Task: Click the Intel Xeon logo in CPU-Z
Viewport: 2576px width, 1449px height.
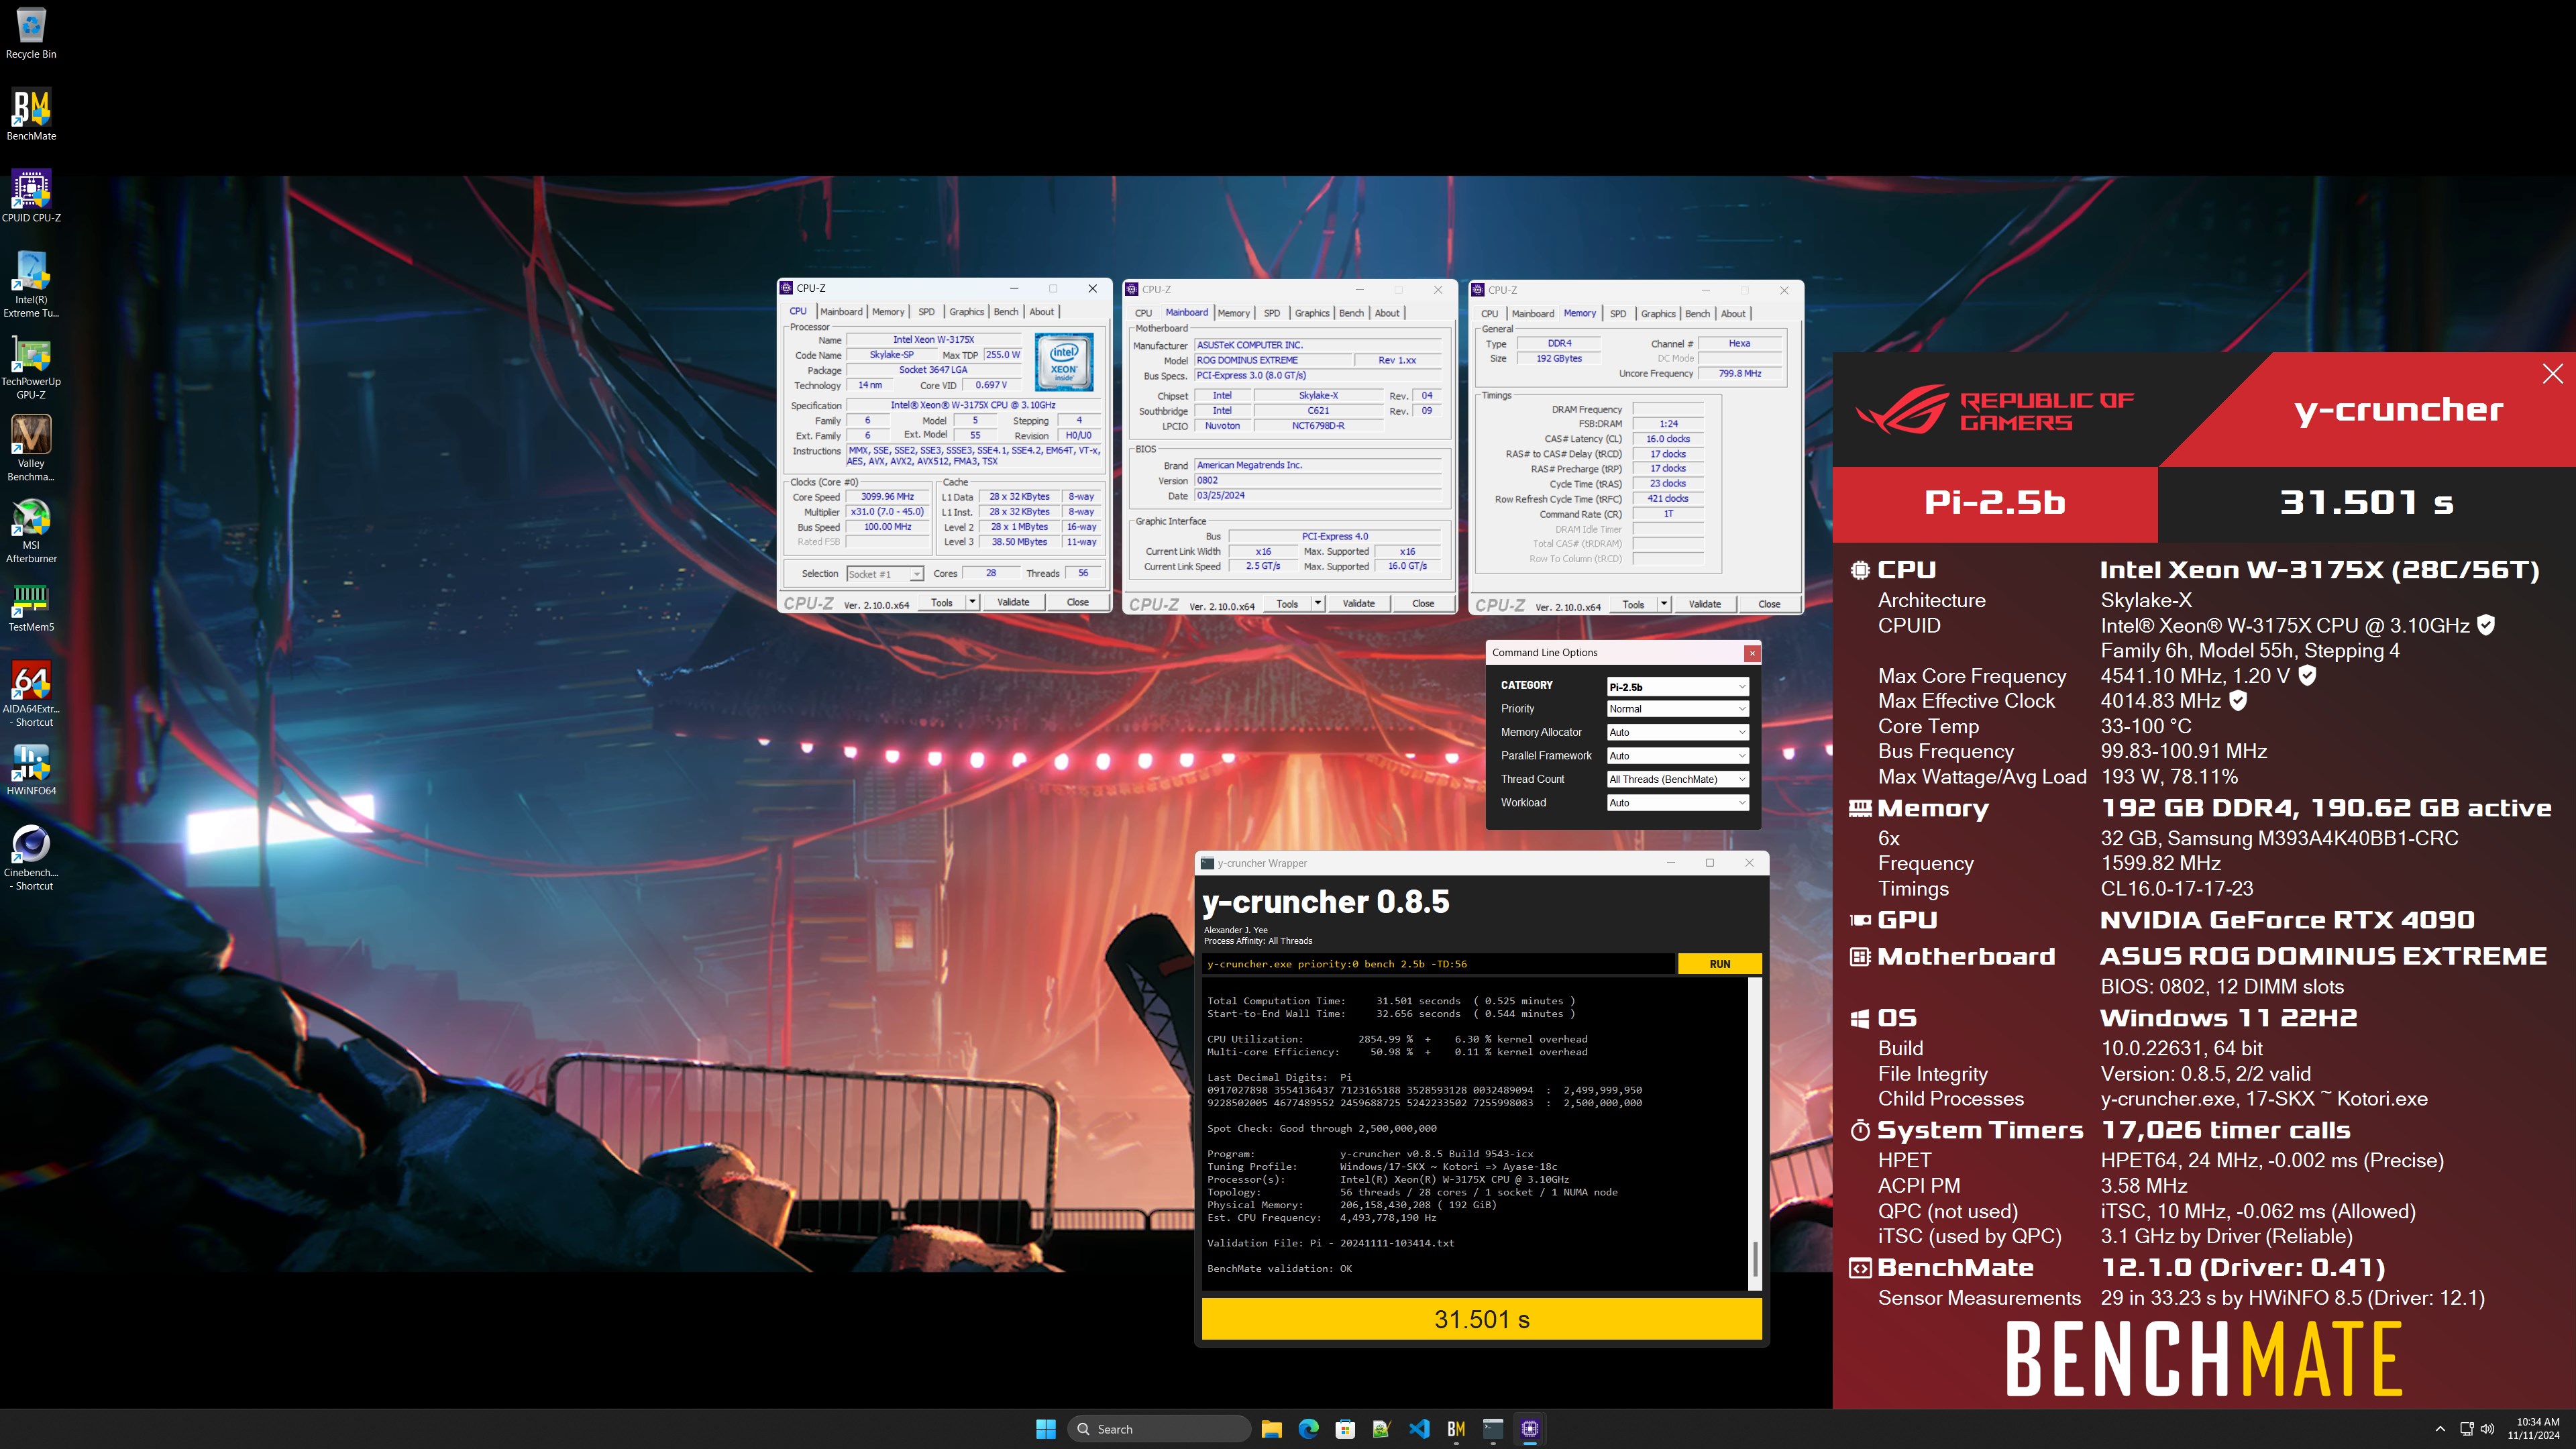Action: tap(1064, 362)
